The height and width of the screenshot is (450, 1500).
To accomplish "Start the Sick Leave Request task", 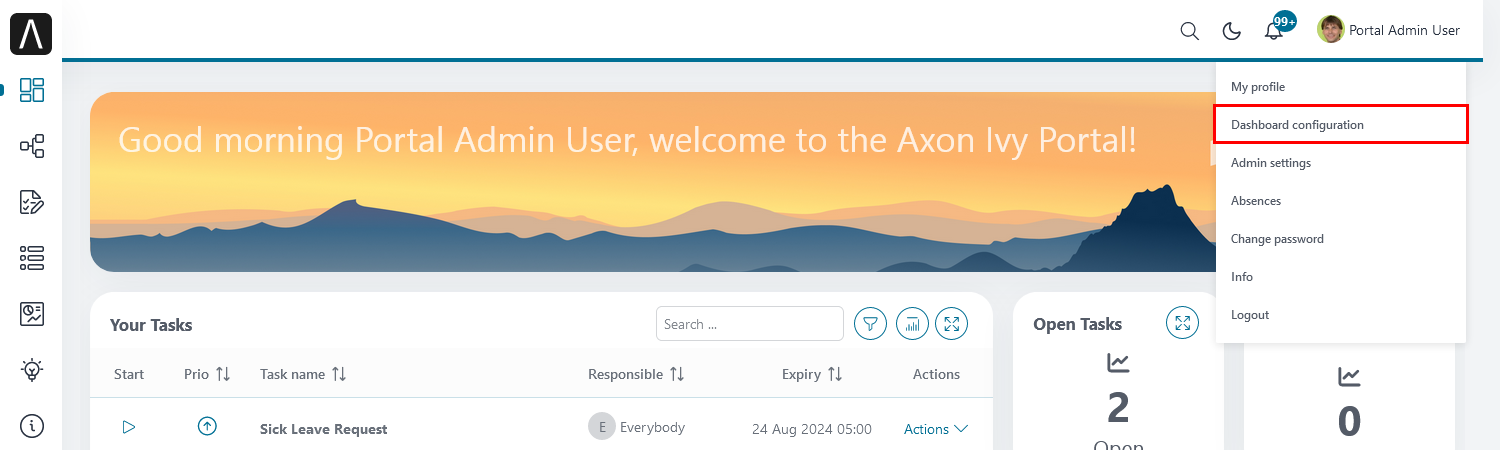I will [128, 427].
